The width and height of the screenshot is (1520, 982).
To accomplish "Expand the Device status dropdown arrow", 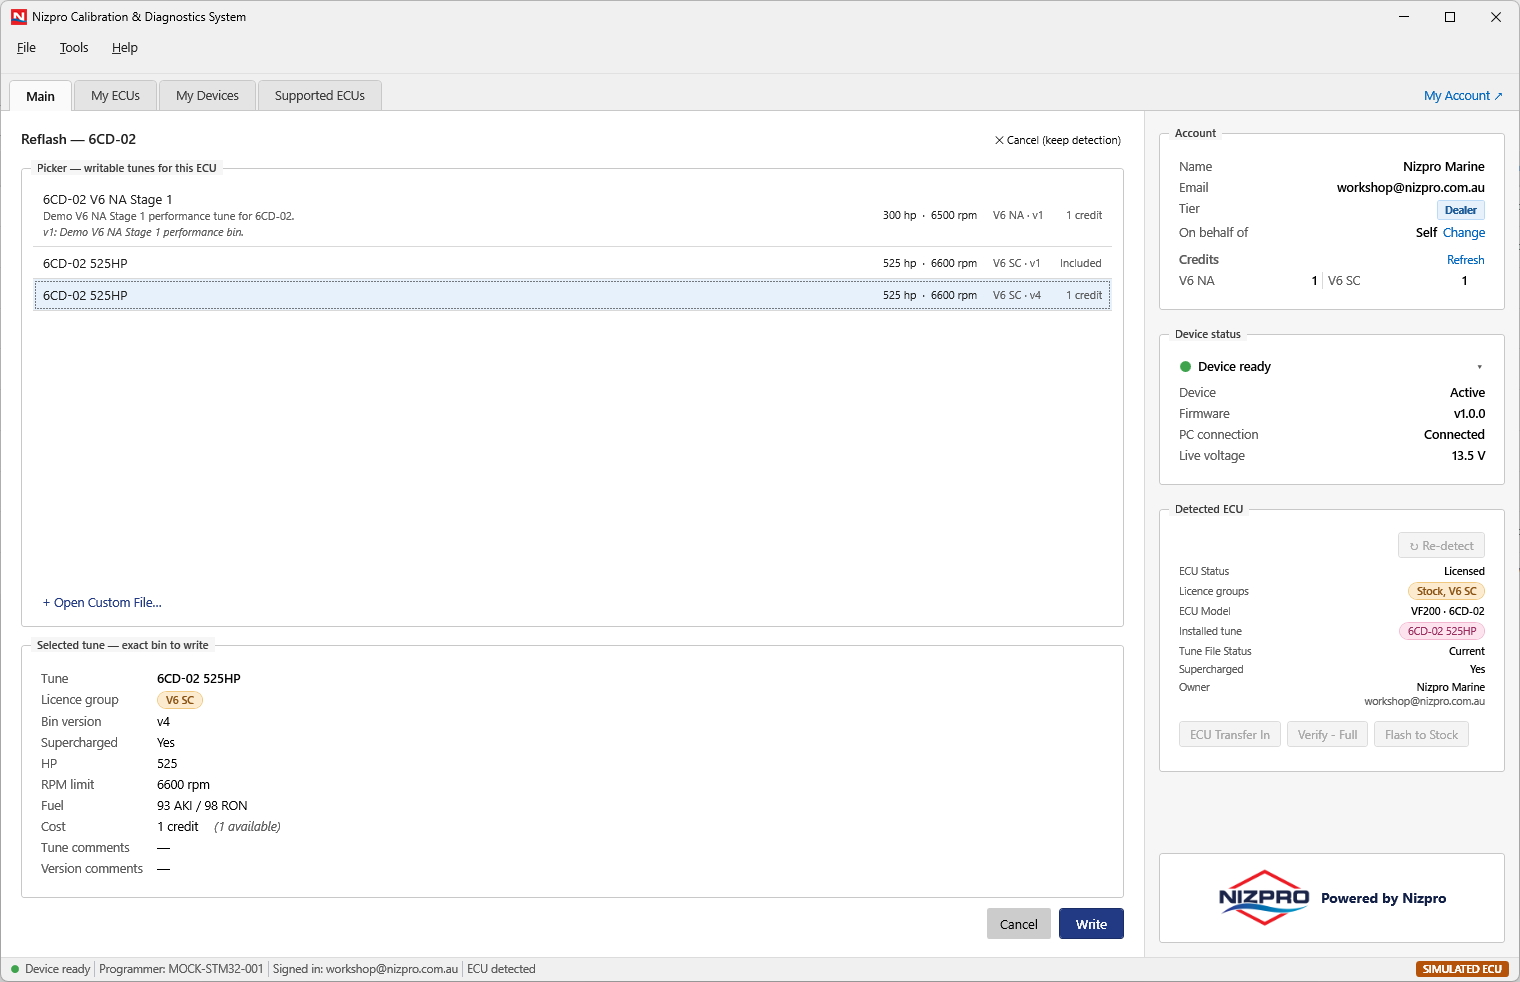I will coord(1479,367).
